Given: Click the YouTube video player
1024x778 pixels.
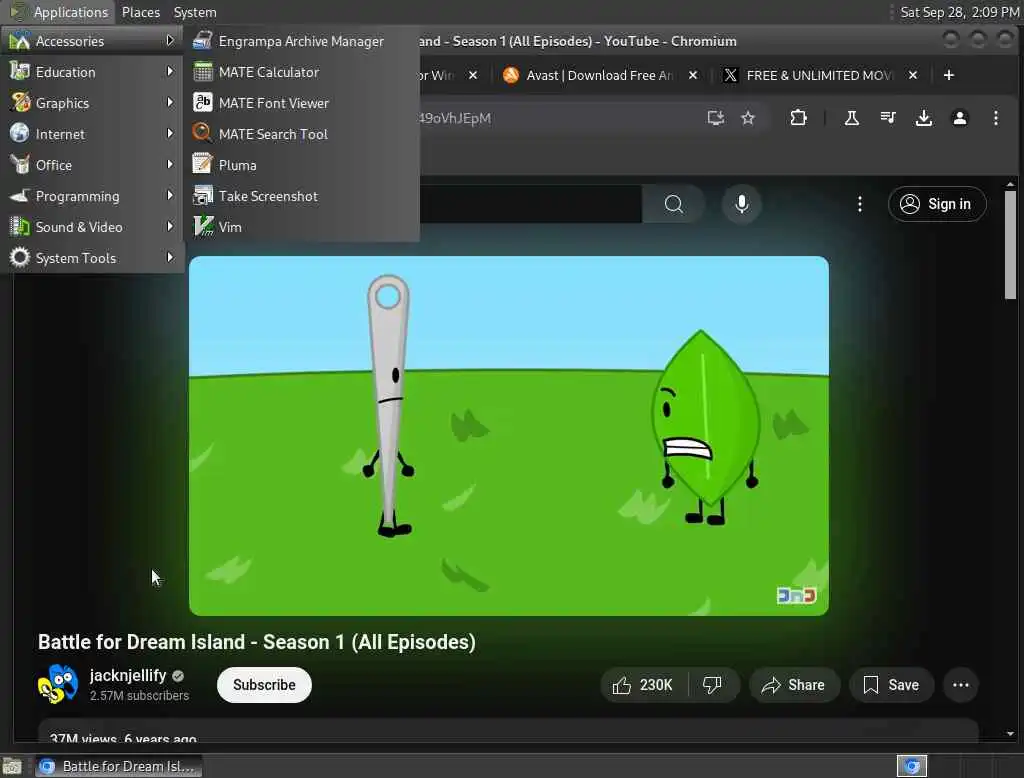Looking at the screenshot, I should [509, 436].
